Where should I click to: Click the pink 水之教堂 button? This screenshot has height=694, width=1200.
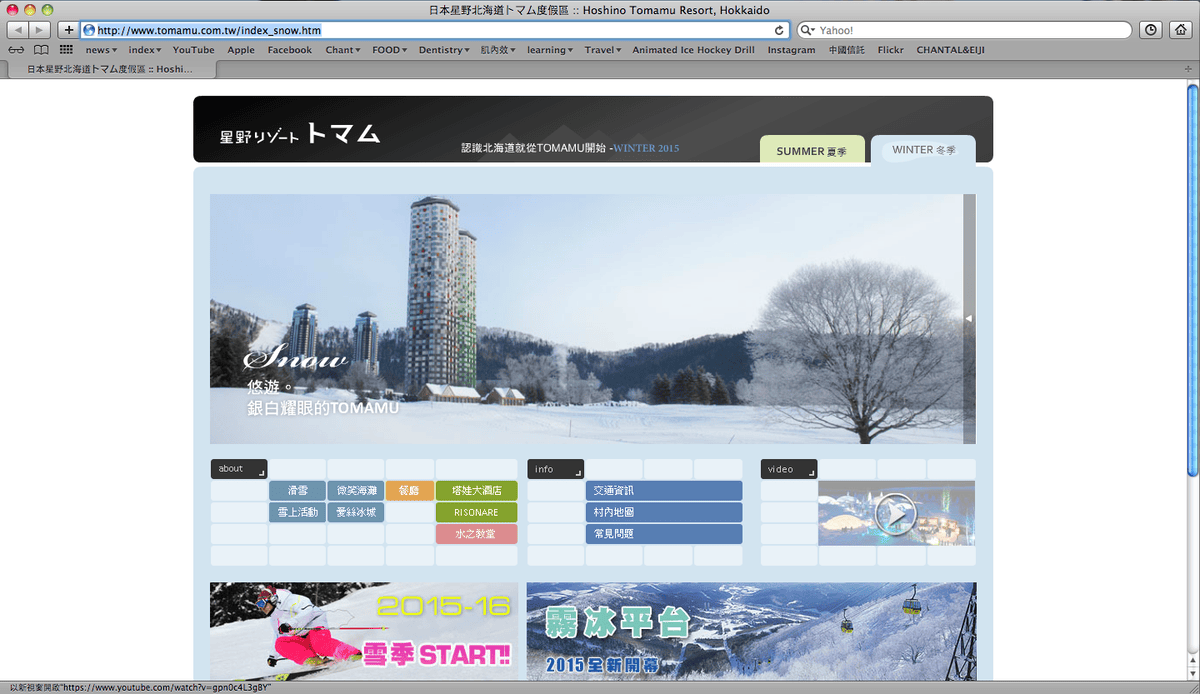point(476,534)
